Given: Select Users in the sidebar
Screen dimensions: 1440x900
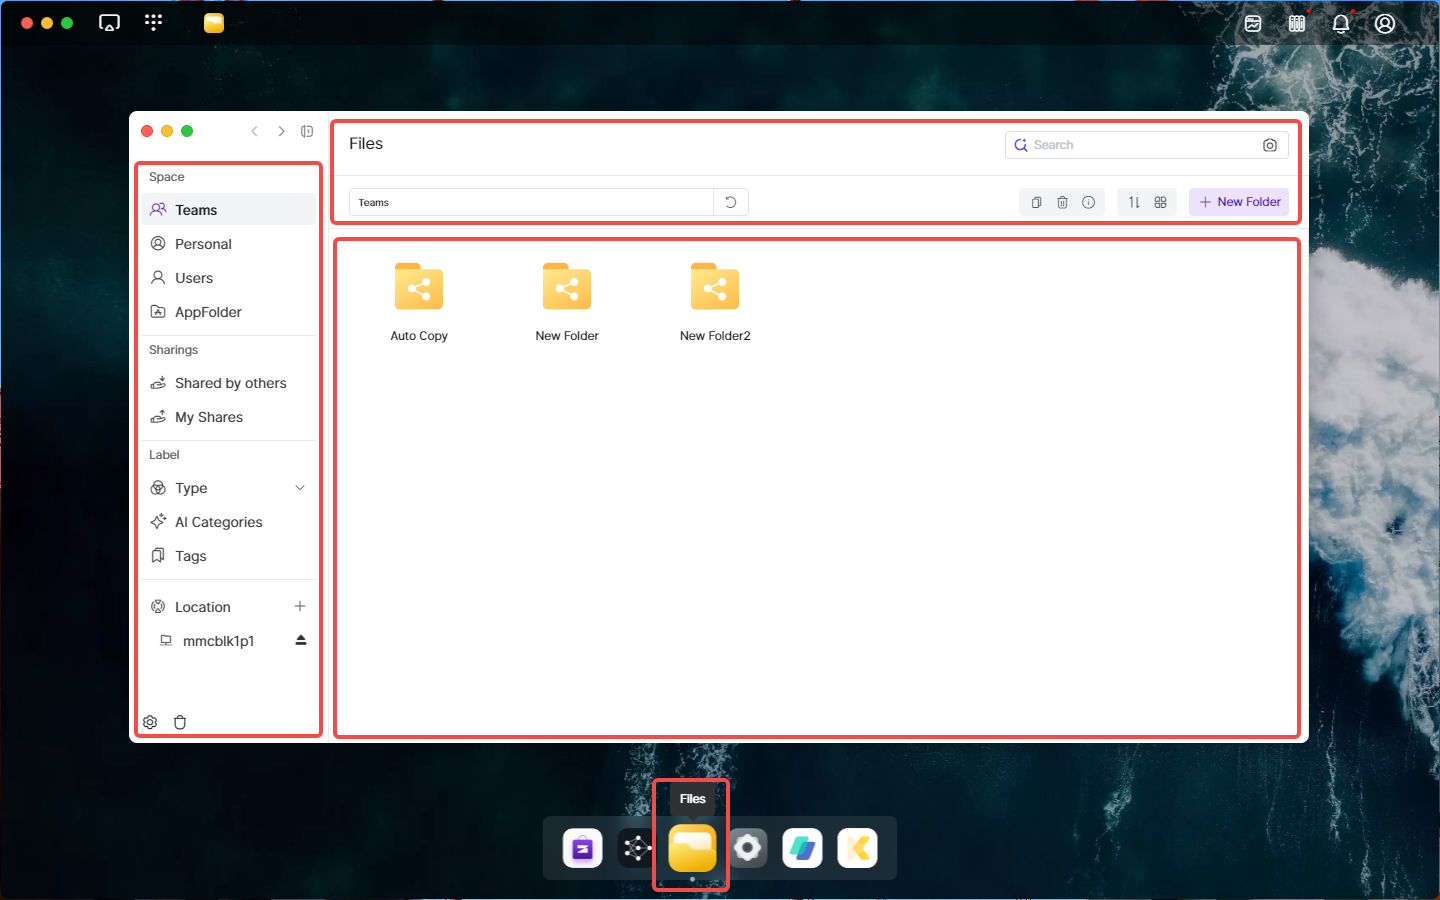Looking at the screenshot, I should 228,278.
